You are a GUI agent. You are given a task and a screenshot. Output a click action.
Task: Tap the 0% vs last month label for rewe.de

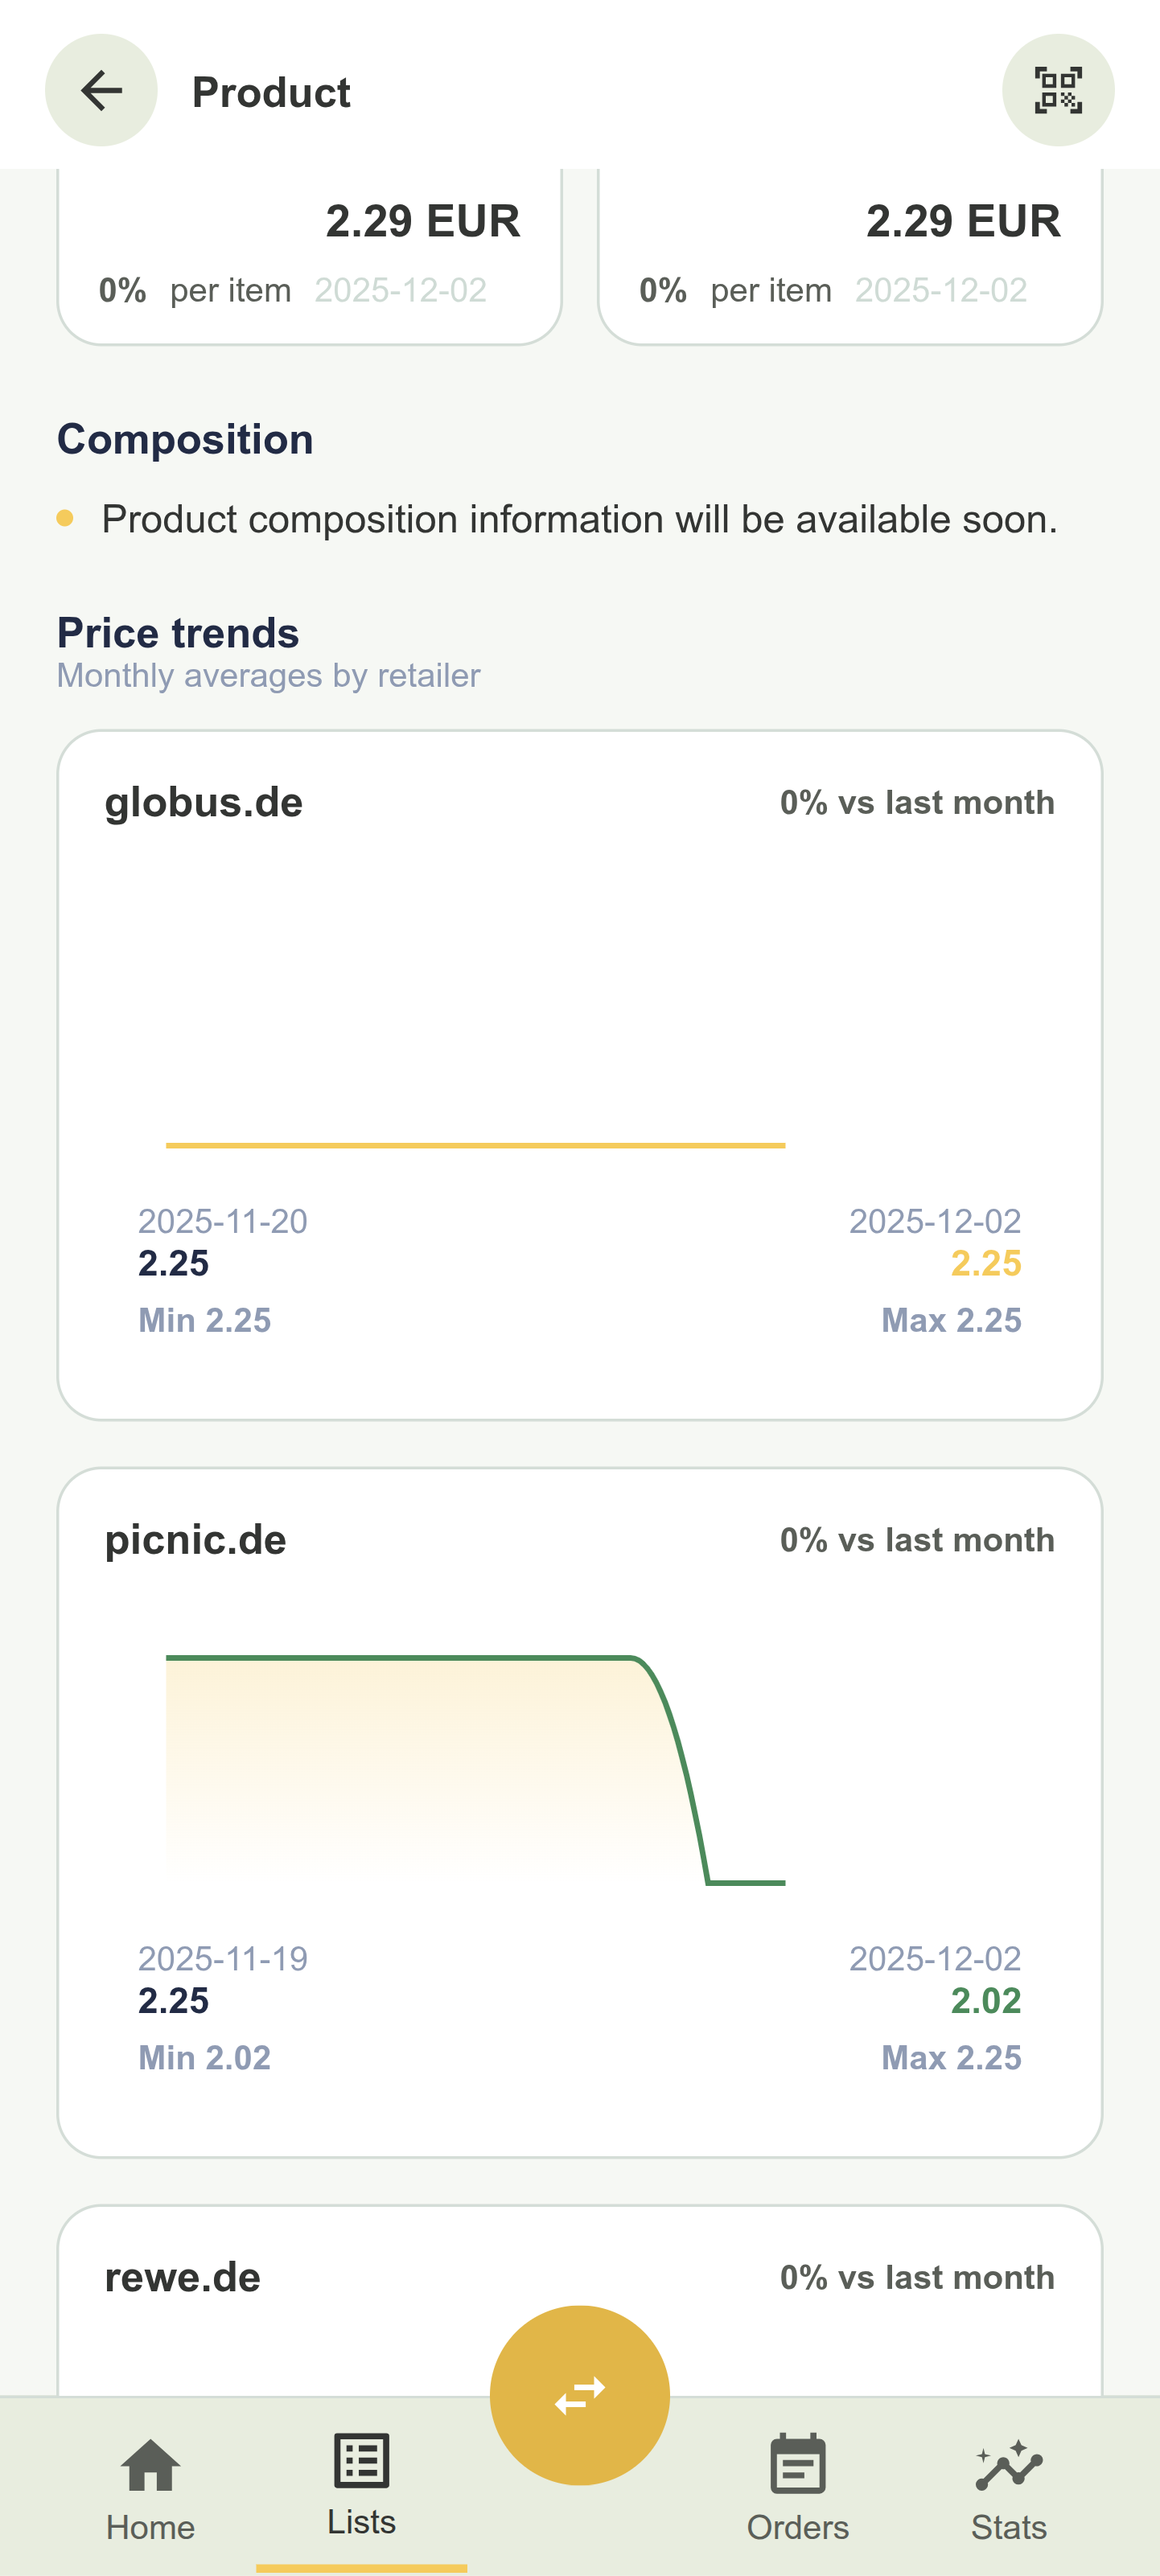(x=916, y=2277)
